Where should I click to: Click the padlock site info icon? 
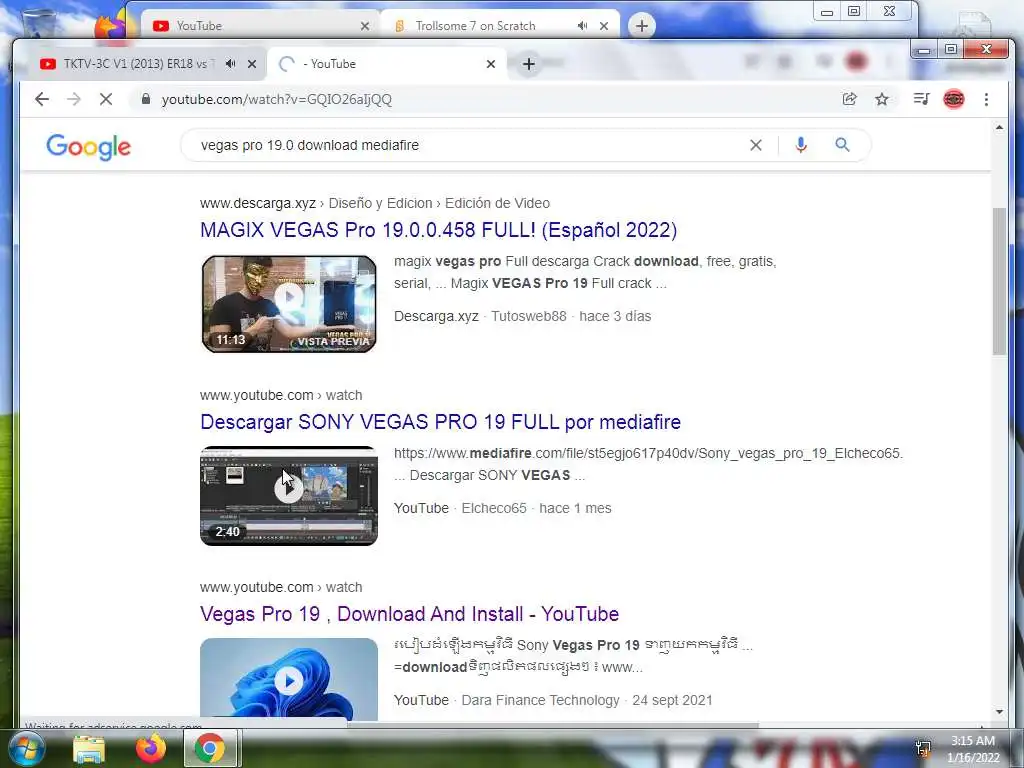[146, 99]
